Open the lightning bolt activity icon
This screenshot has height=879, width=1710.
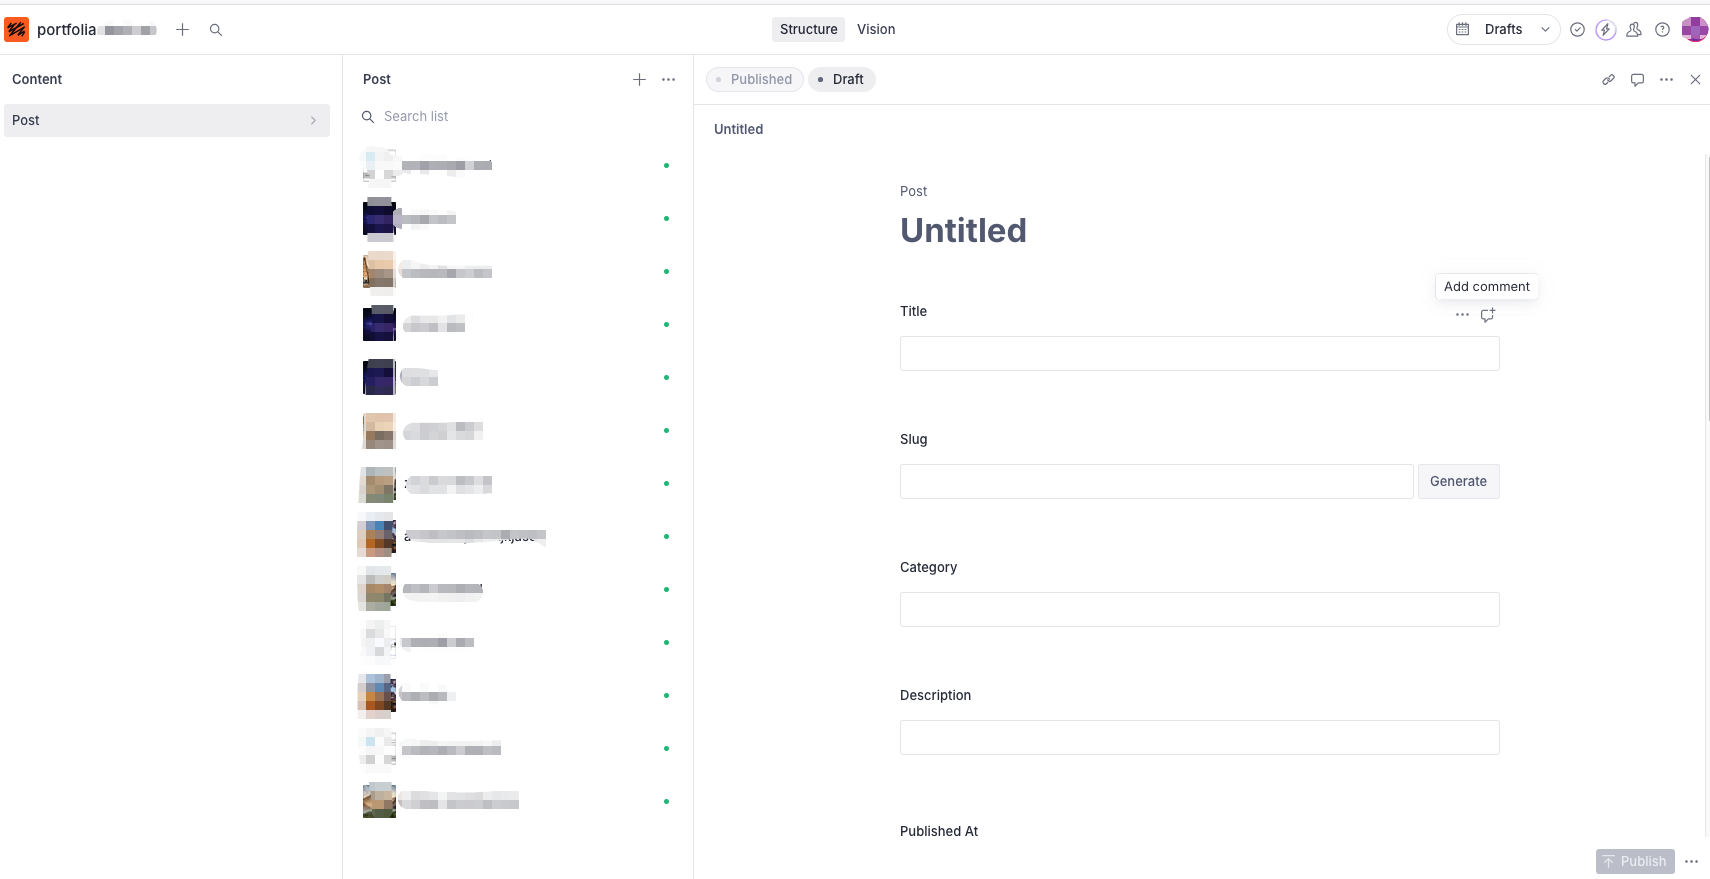click(x=1605, y=30)
